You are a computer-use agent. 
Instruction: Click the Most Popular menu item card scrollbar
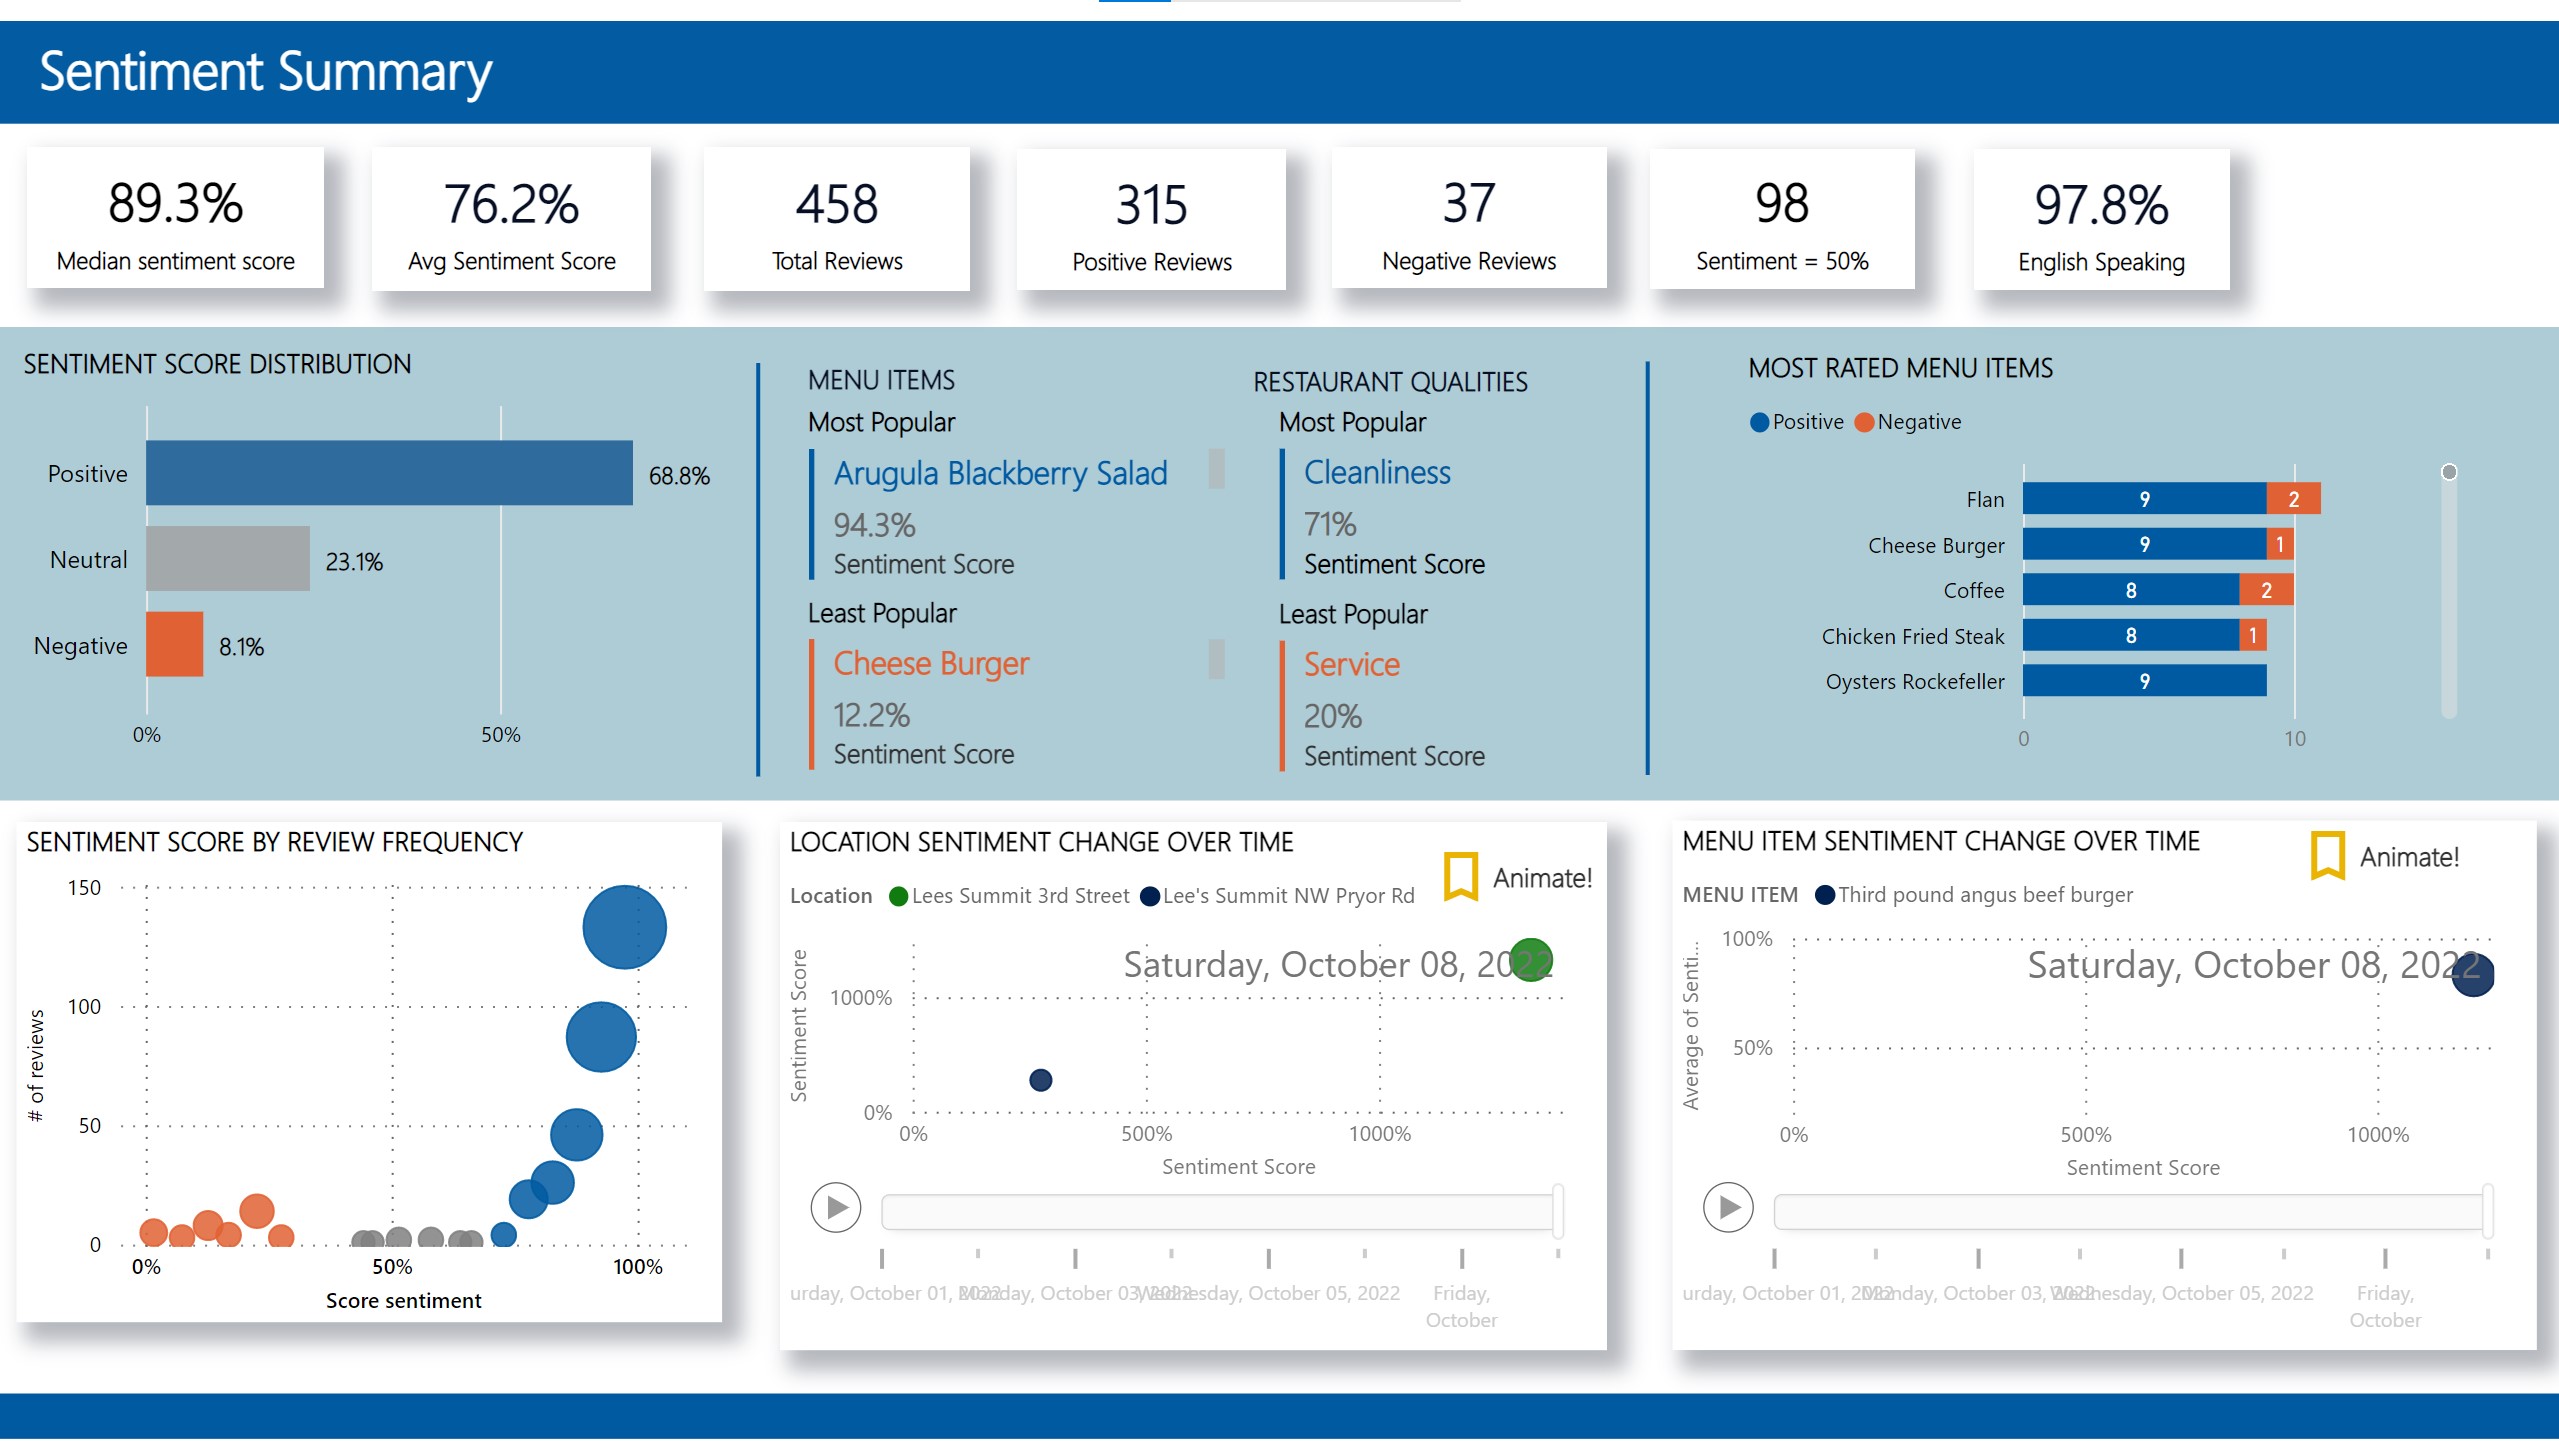[x=1217, y=469]
